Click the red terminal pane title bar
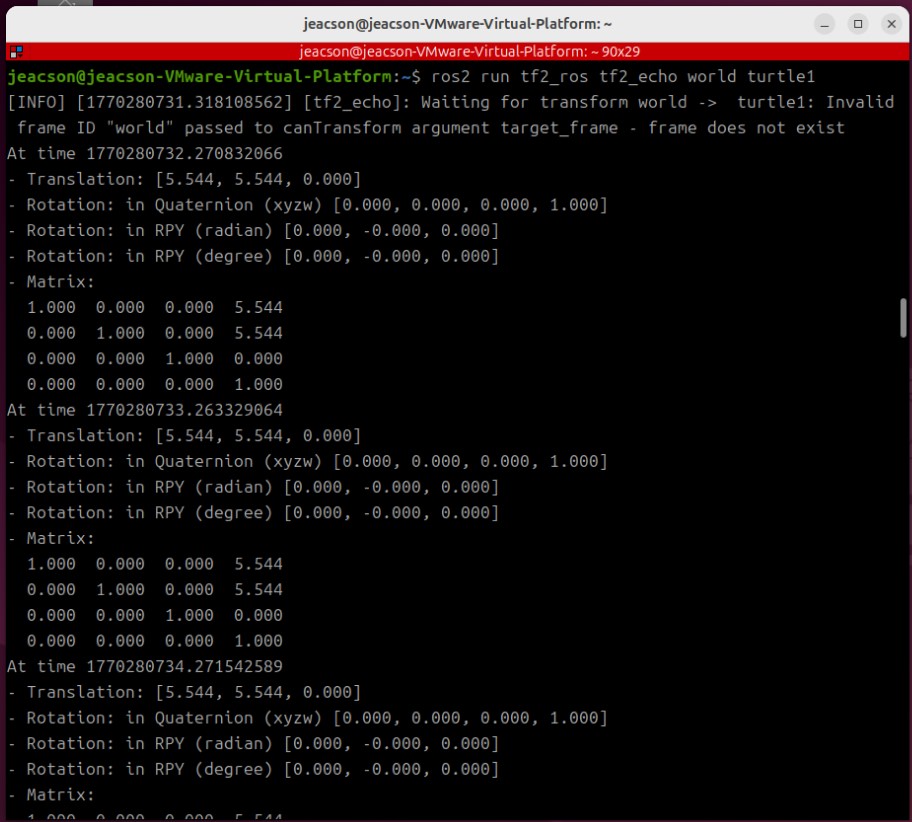This screenshot has width=912, height=822. tap(456, 52)
